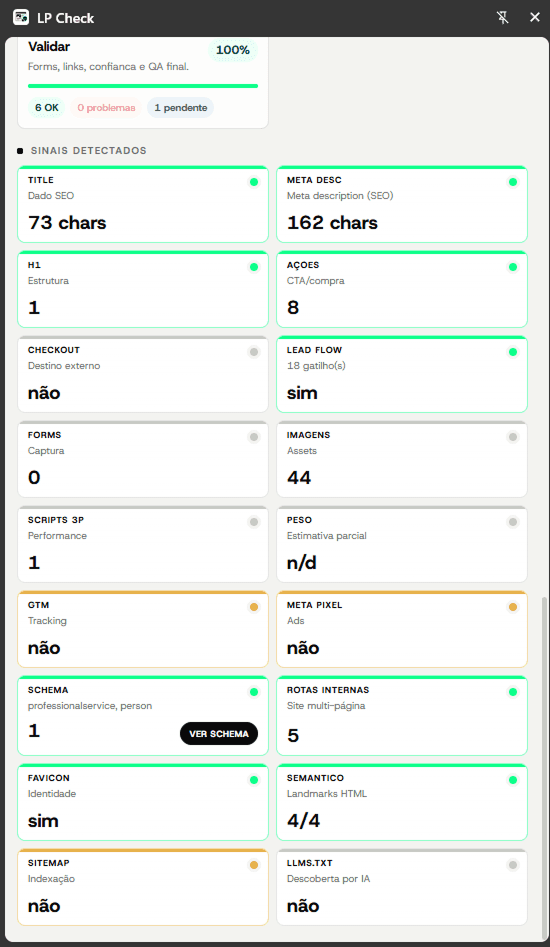550x947 pixels.
Task: Click the FORMS card label
Action: (45, 435)
